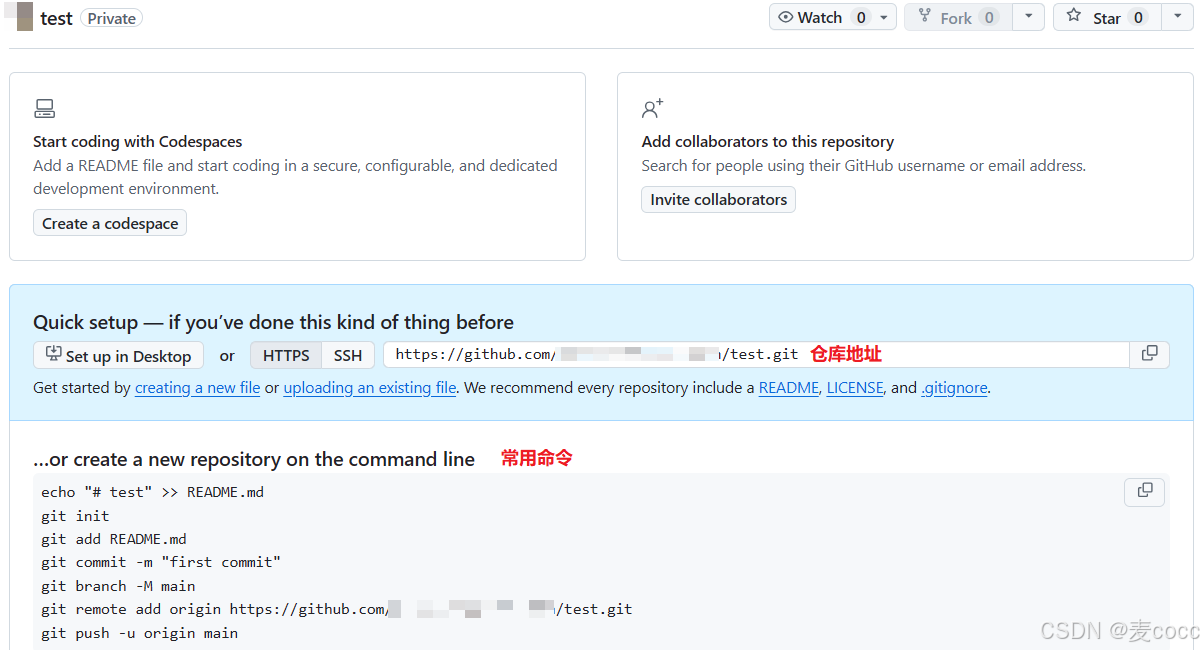Click the git init command line
This screenshot has height=650, width=1204.
(x=75, y=516)
